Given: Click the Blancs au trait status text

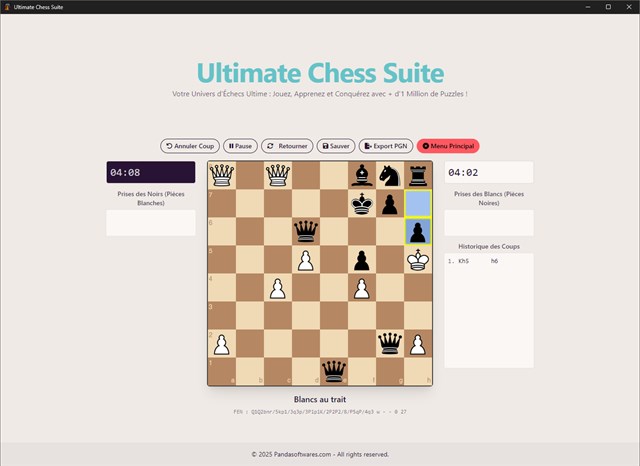Looking at the screenshot, I should coord(320,399).
